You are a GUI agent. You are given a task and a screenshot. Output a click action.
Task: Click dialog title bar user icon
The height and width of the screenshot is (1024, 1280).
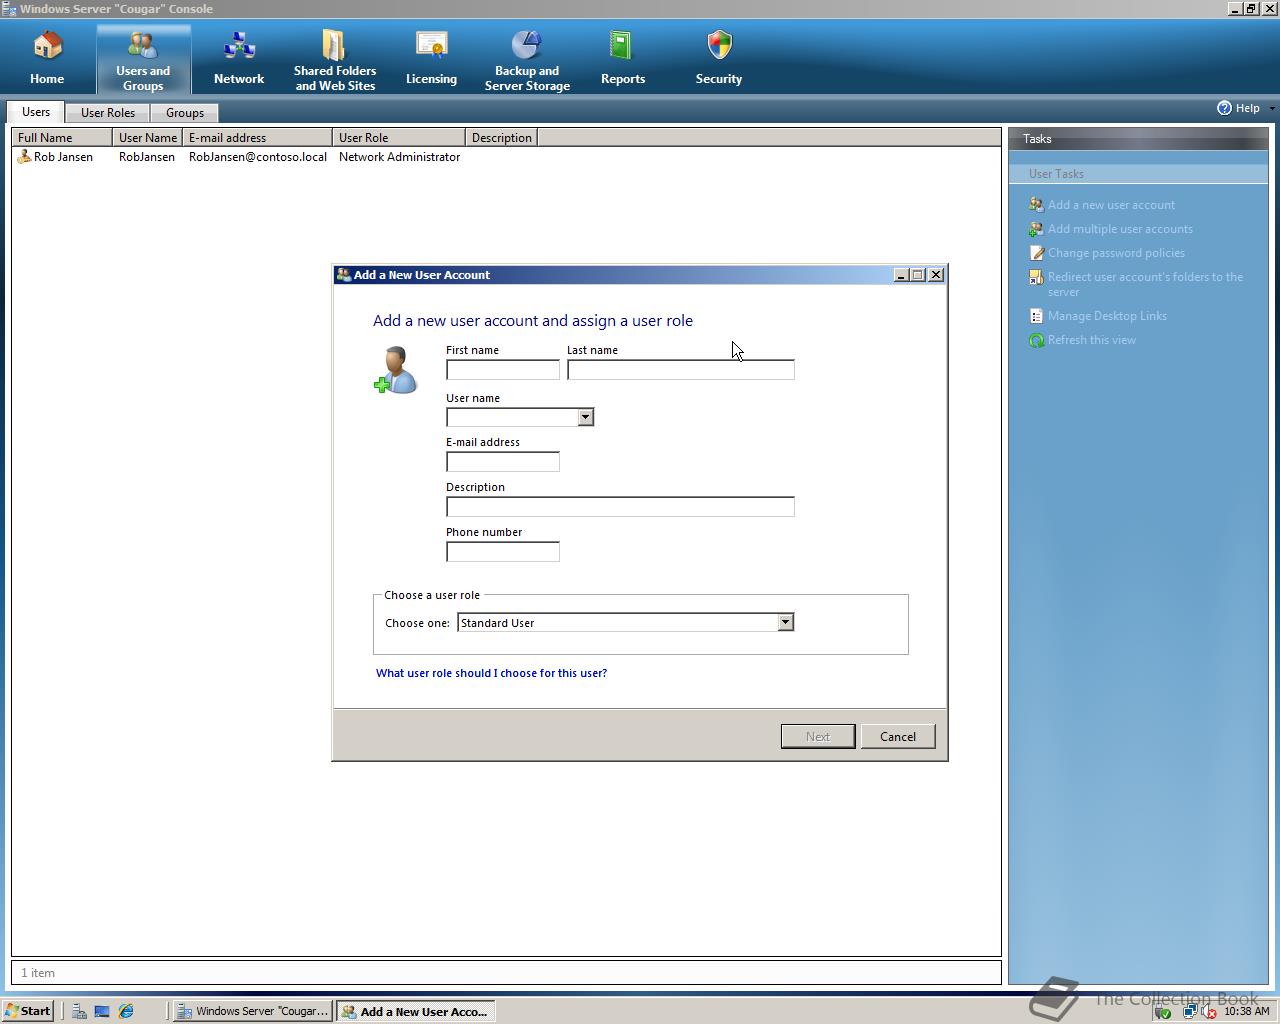343,275
